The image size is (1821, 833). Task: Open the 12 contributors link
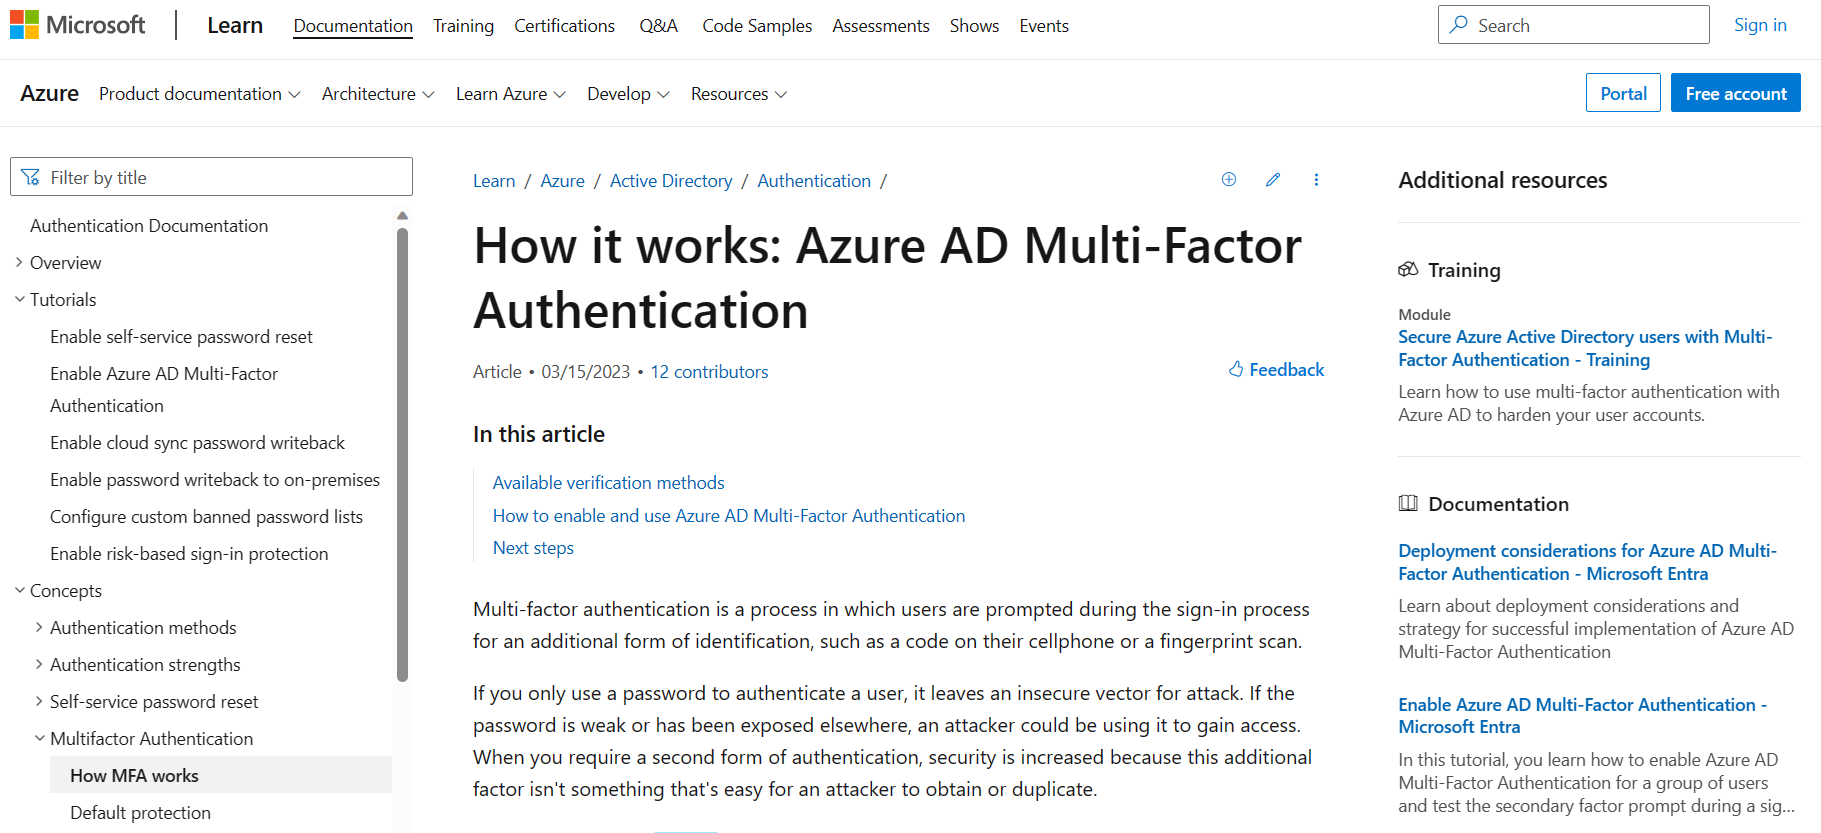(709, 371)
